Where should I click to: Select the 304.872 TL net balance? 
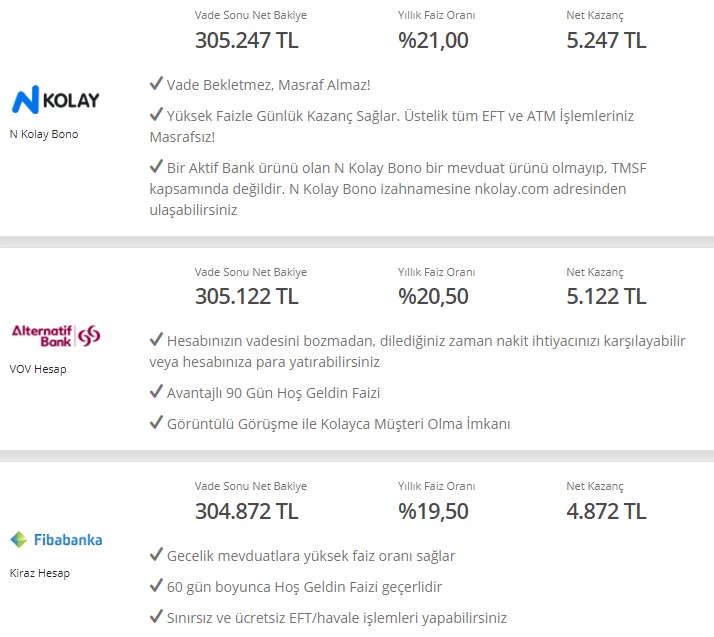(x=246, y=511)
